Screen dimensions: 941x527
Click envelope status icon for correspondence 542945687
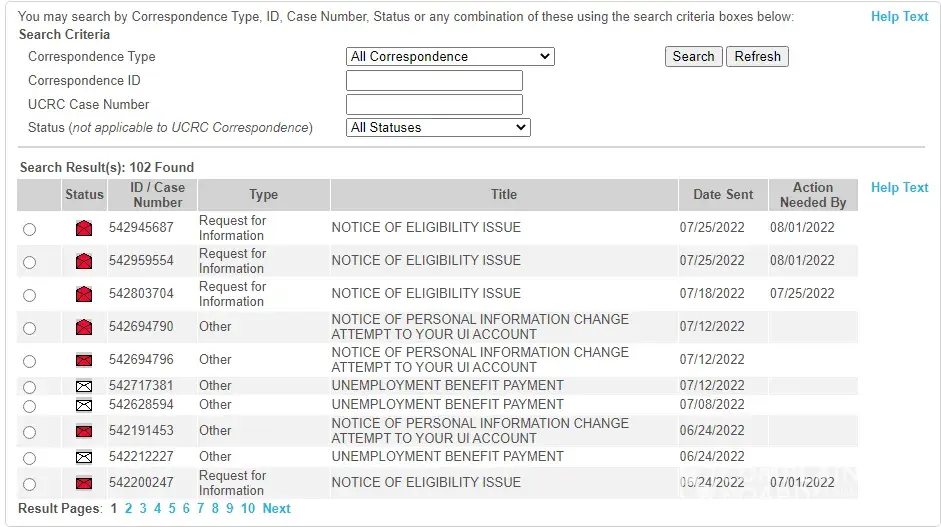(x=84, y=228)
